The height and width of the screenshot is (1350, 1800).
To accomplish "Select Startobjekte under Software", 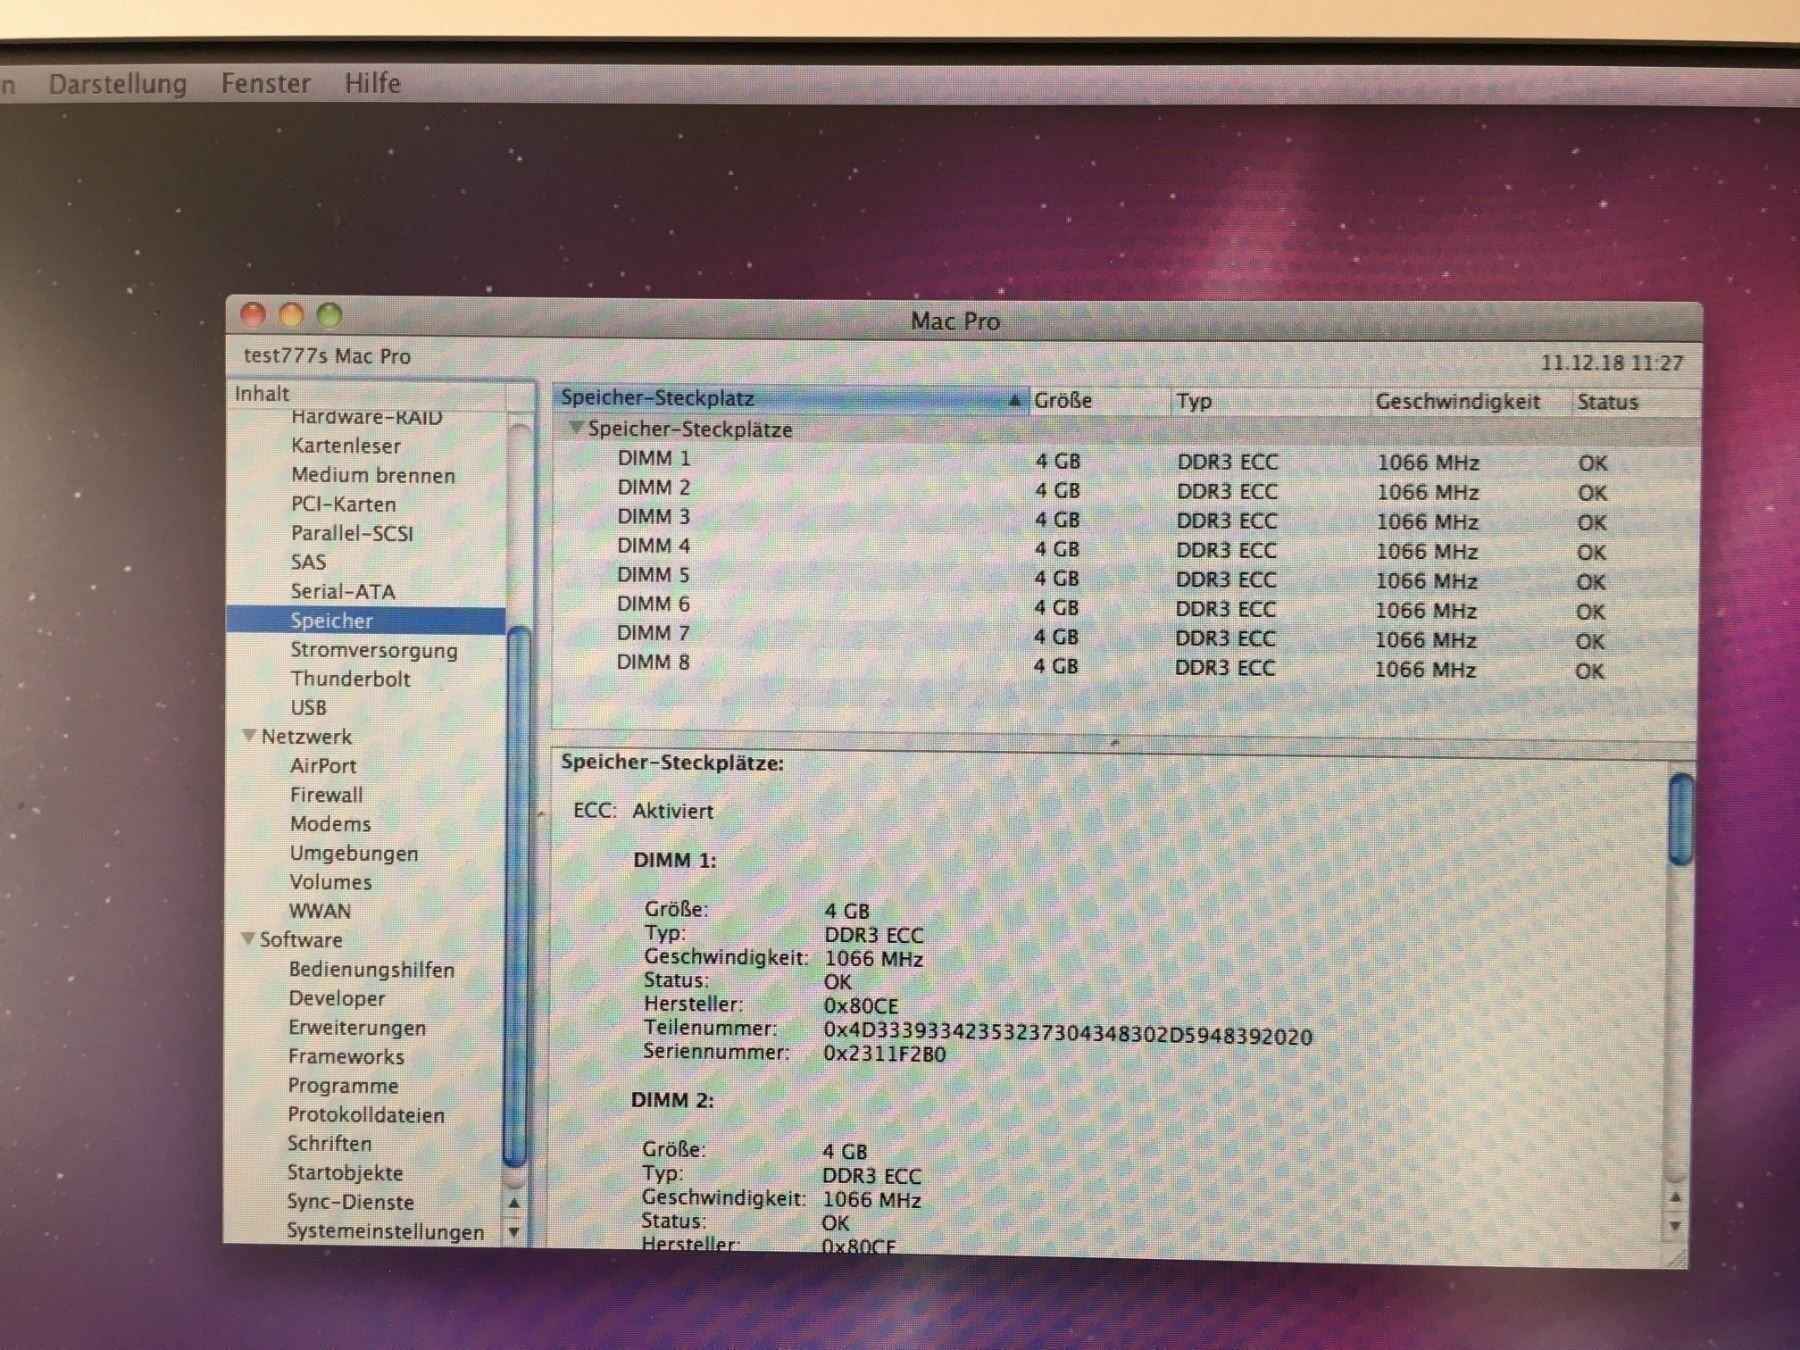I will pyautogui.click(x=344, y=1172).
